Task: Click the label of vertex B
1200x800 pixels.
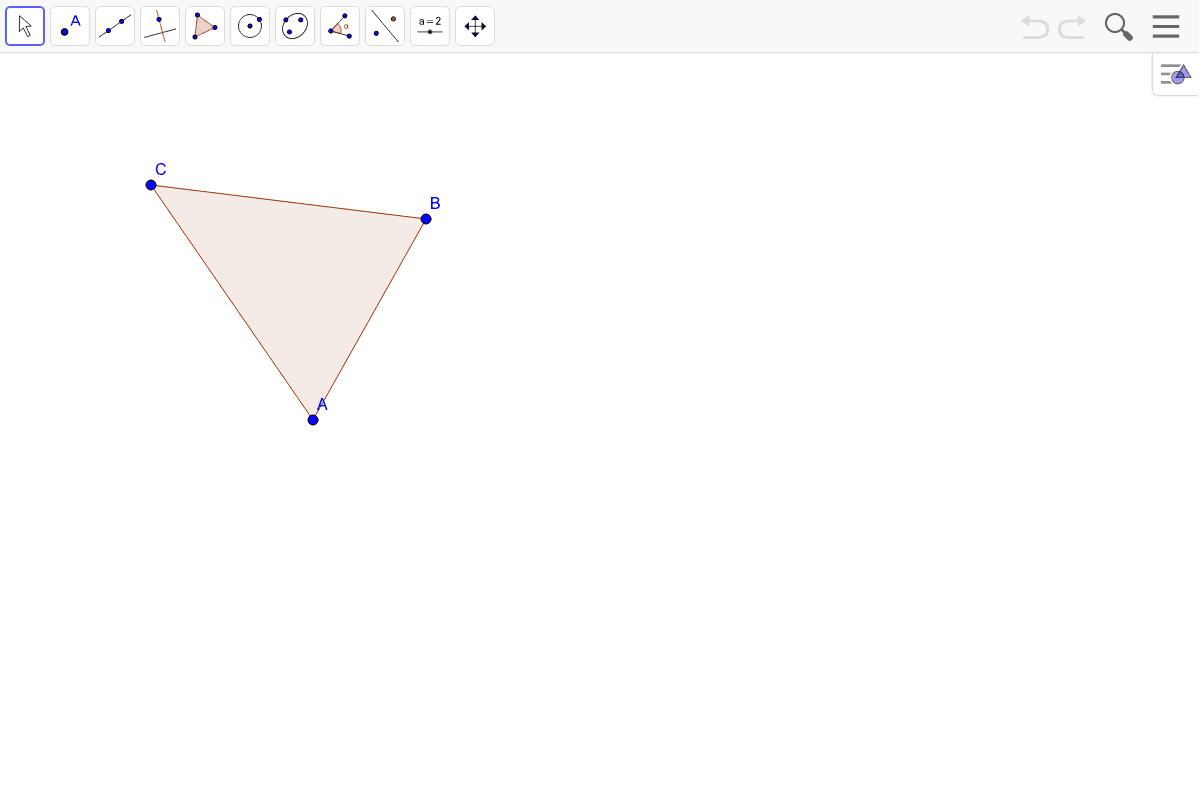Action: (435, 203)
